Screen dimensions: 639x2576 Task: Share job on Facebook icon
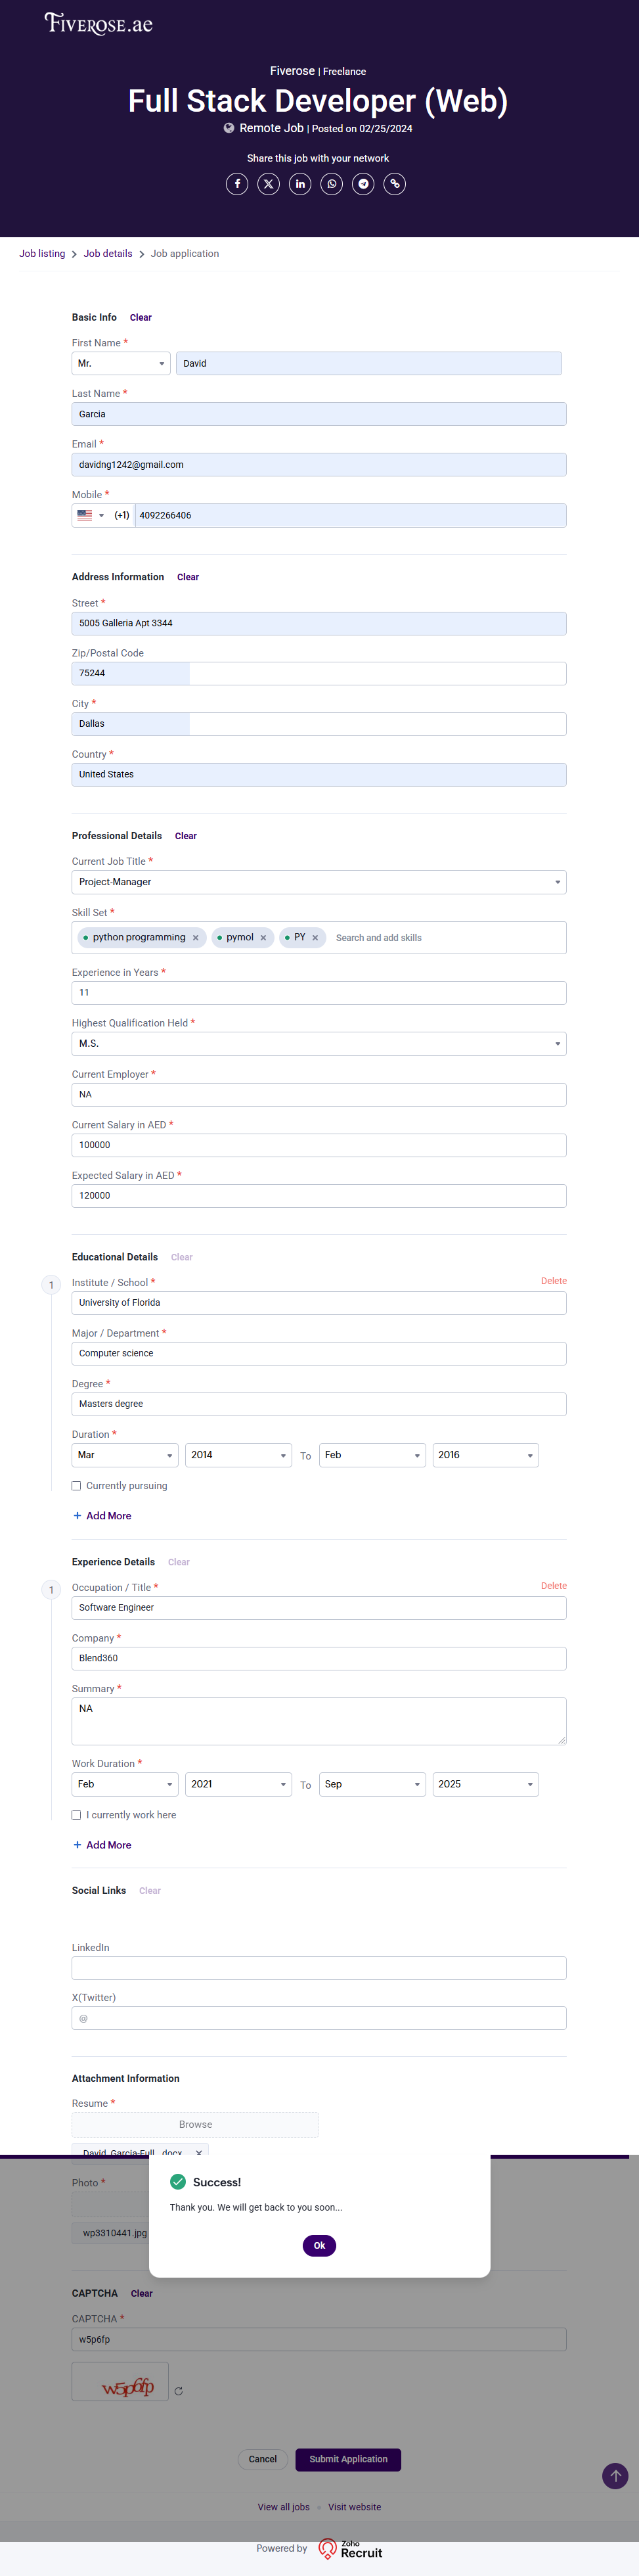(x=237, y=184)
